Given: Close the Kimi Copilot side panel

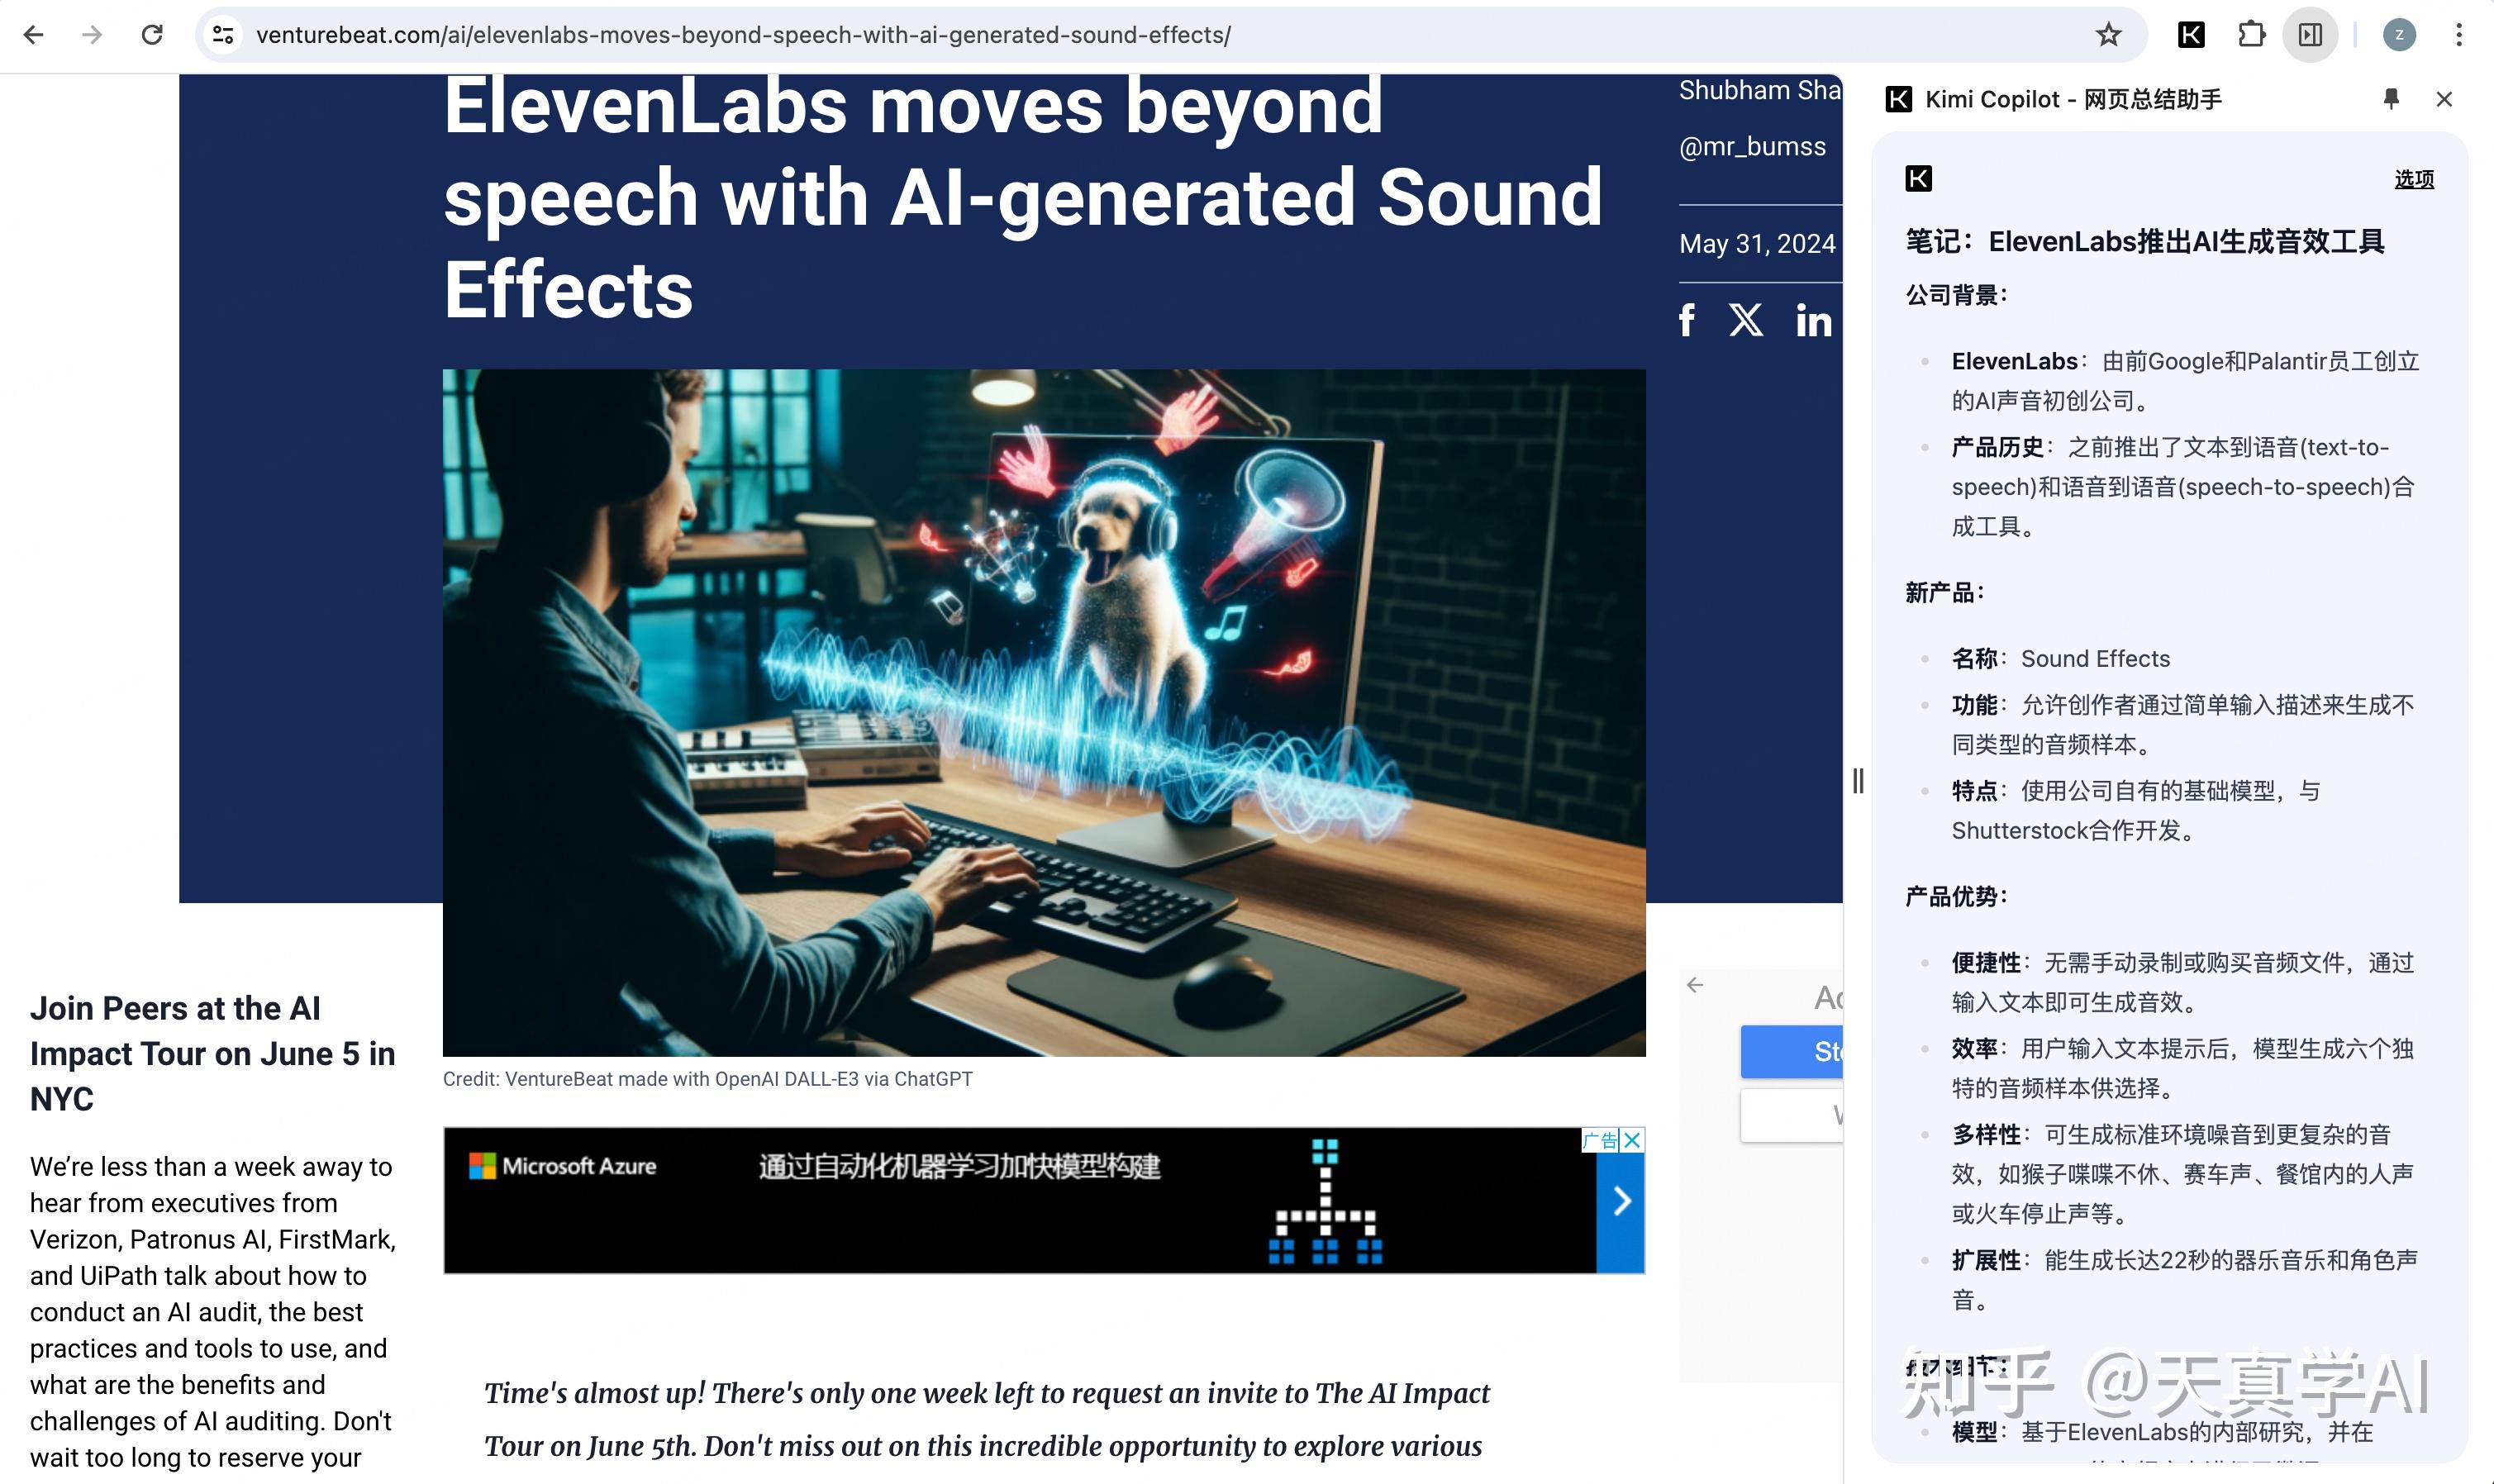Looking at the screenshot, I should click(x=2444, y=99).
